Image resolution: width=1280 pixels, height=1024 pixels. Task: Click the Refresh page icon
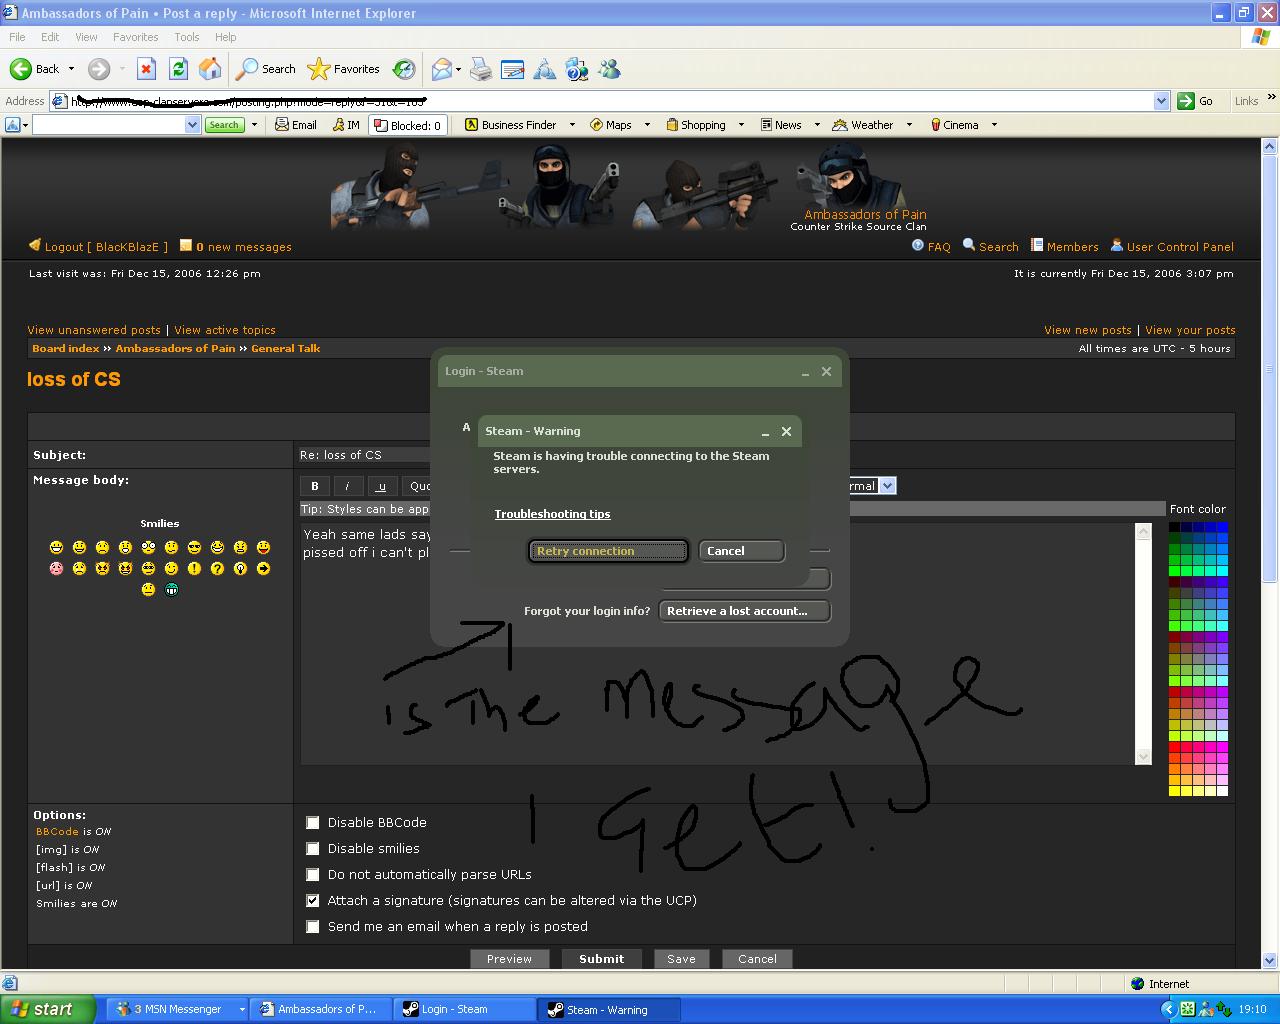(x=178, y=69)
